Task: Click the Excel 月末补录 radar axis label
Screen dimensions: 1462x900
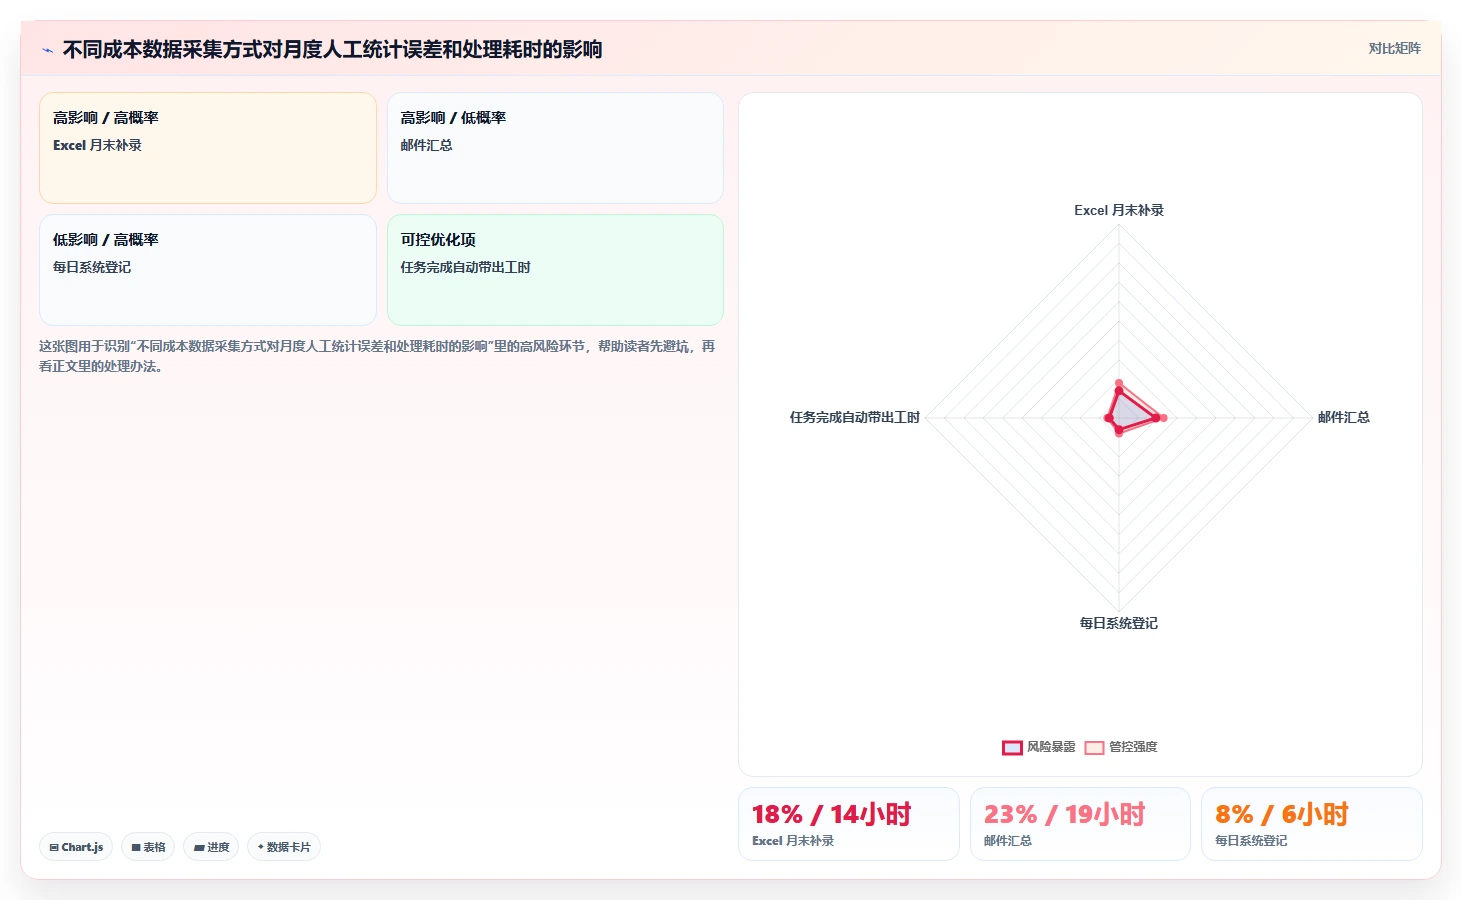Action: pyautogui.click(x=1119, y=210)
